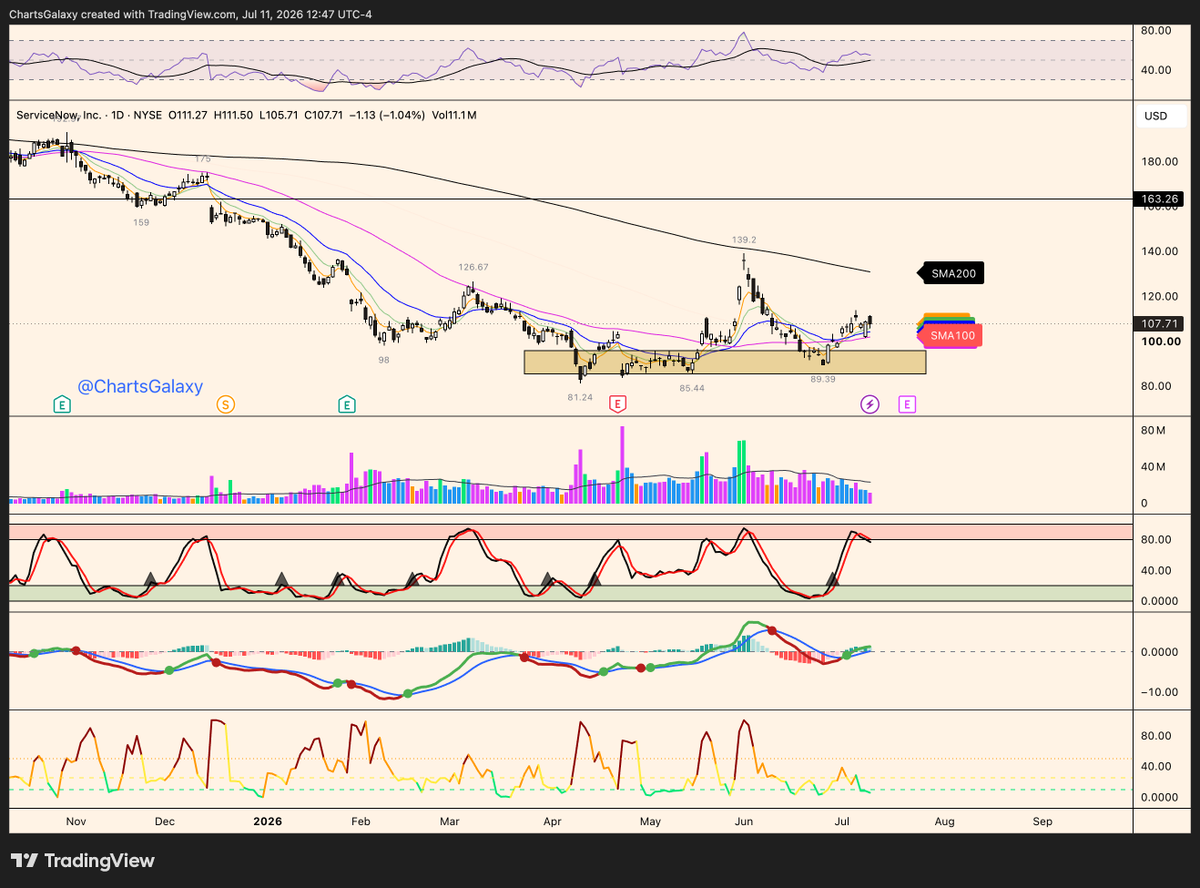
Task: Click the Dec label on time axis
Action: click(165, 822)
